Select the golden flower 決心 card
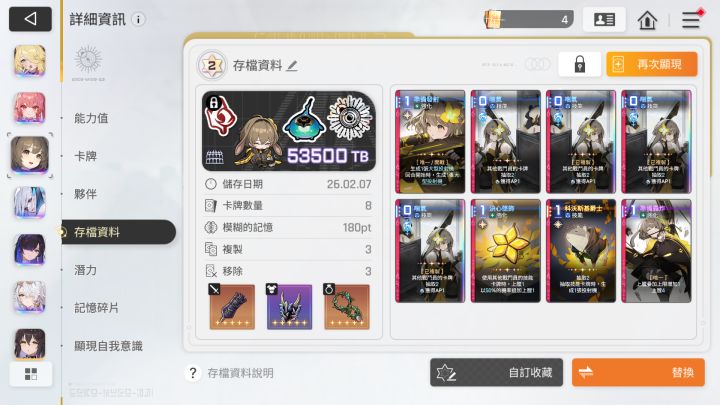 (506, 251)
